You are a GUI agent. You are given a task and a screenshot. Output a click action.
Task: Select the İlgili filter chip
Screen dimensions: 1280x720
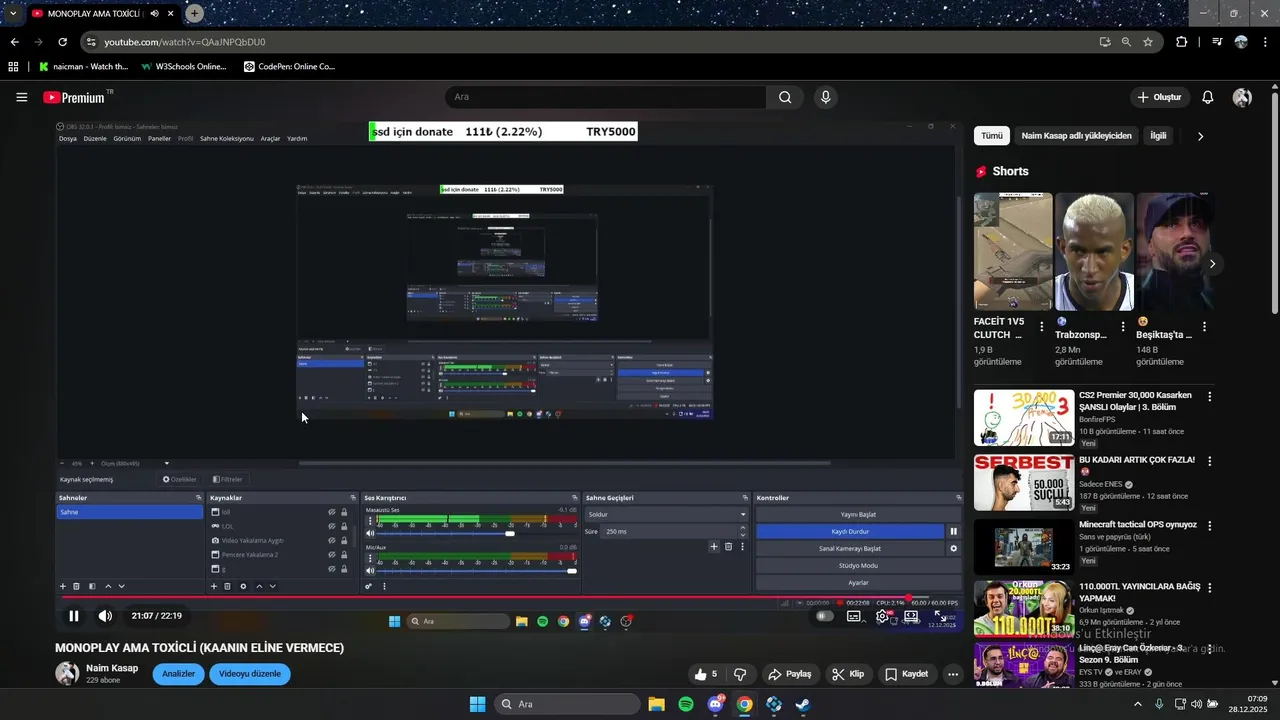tap(1158, 136)
